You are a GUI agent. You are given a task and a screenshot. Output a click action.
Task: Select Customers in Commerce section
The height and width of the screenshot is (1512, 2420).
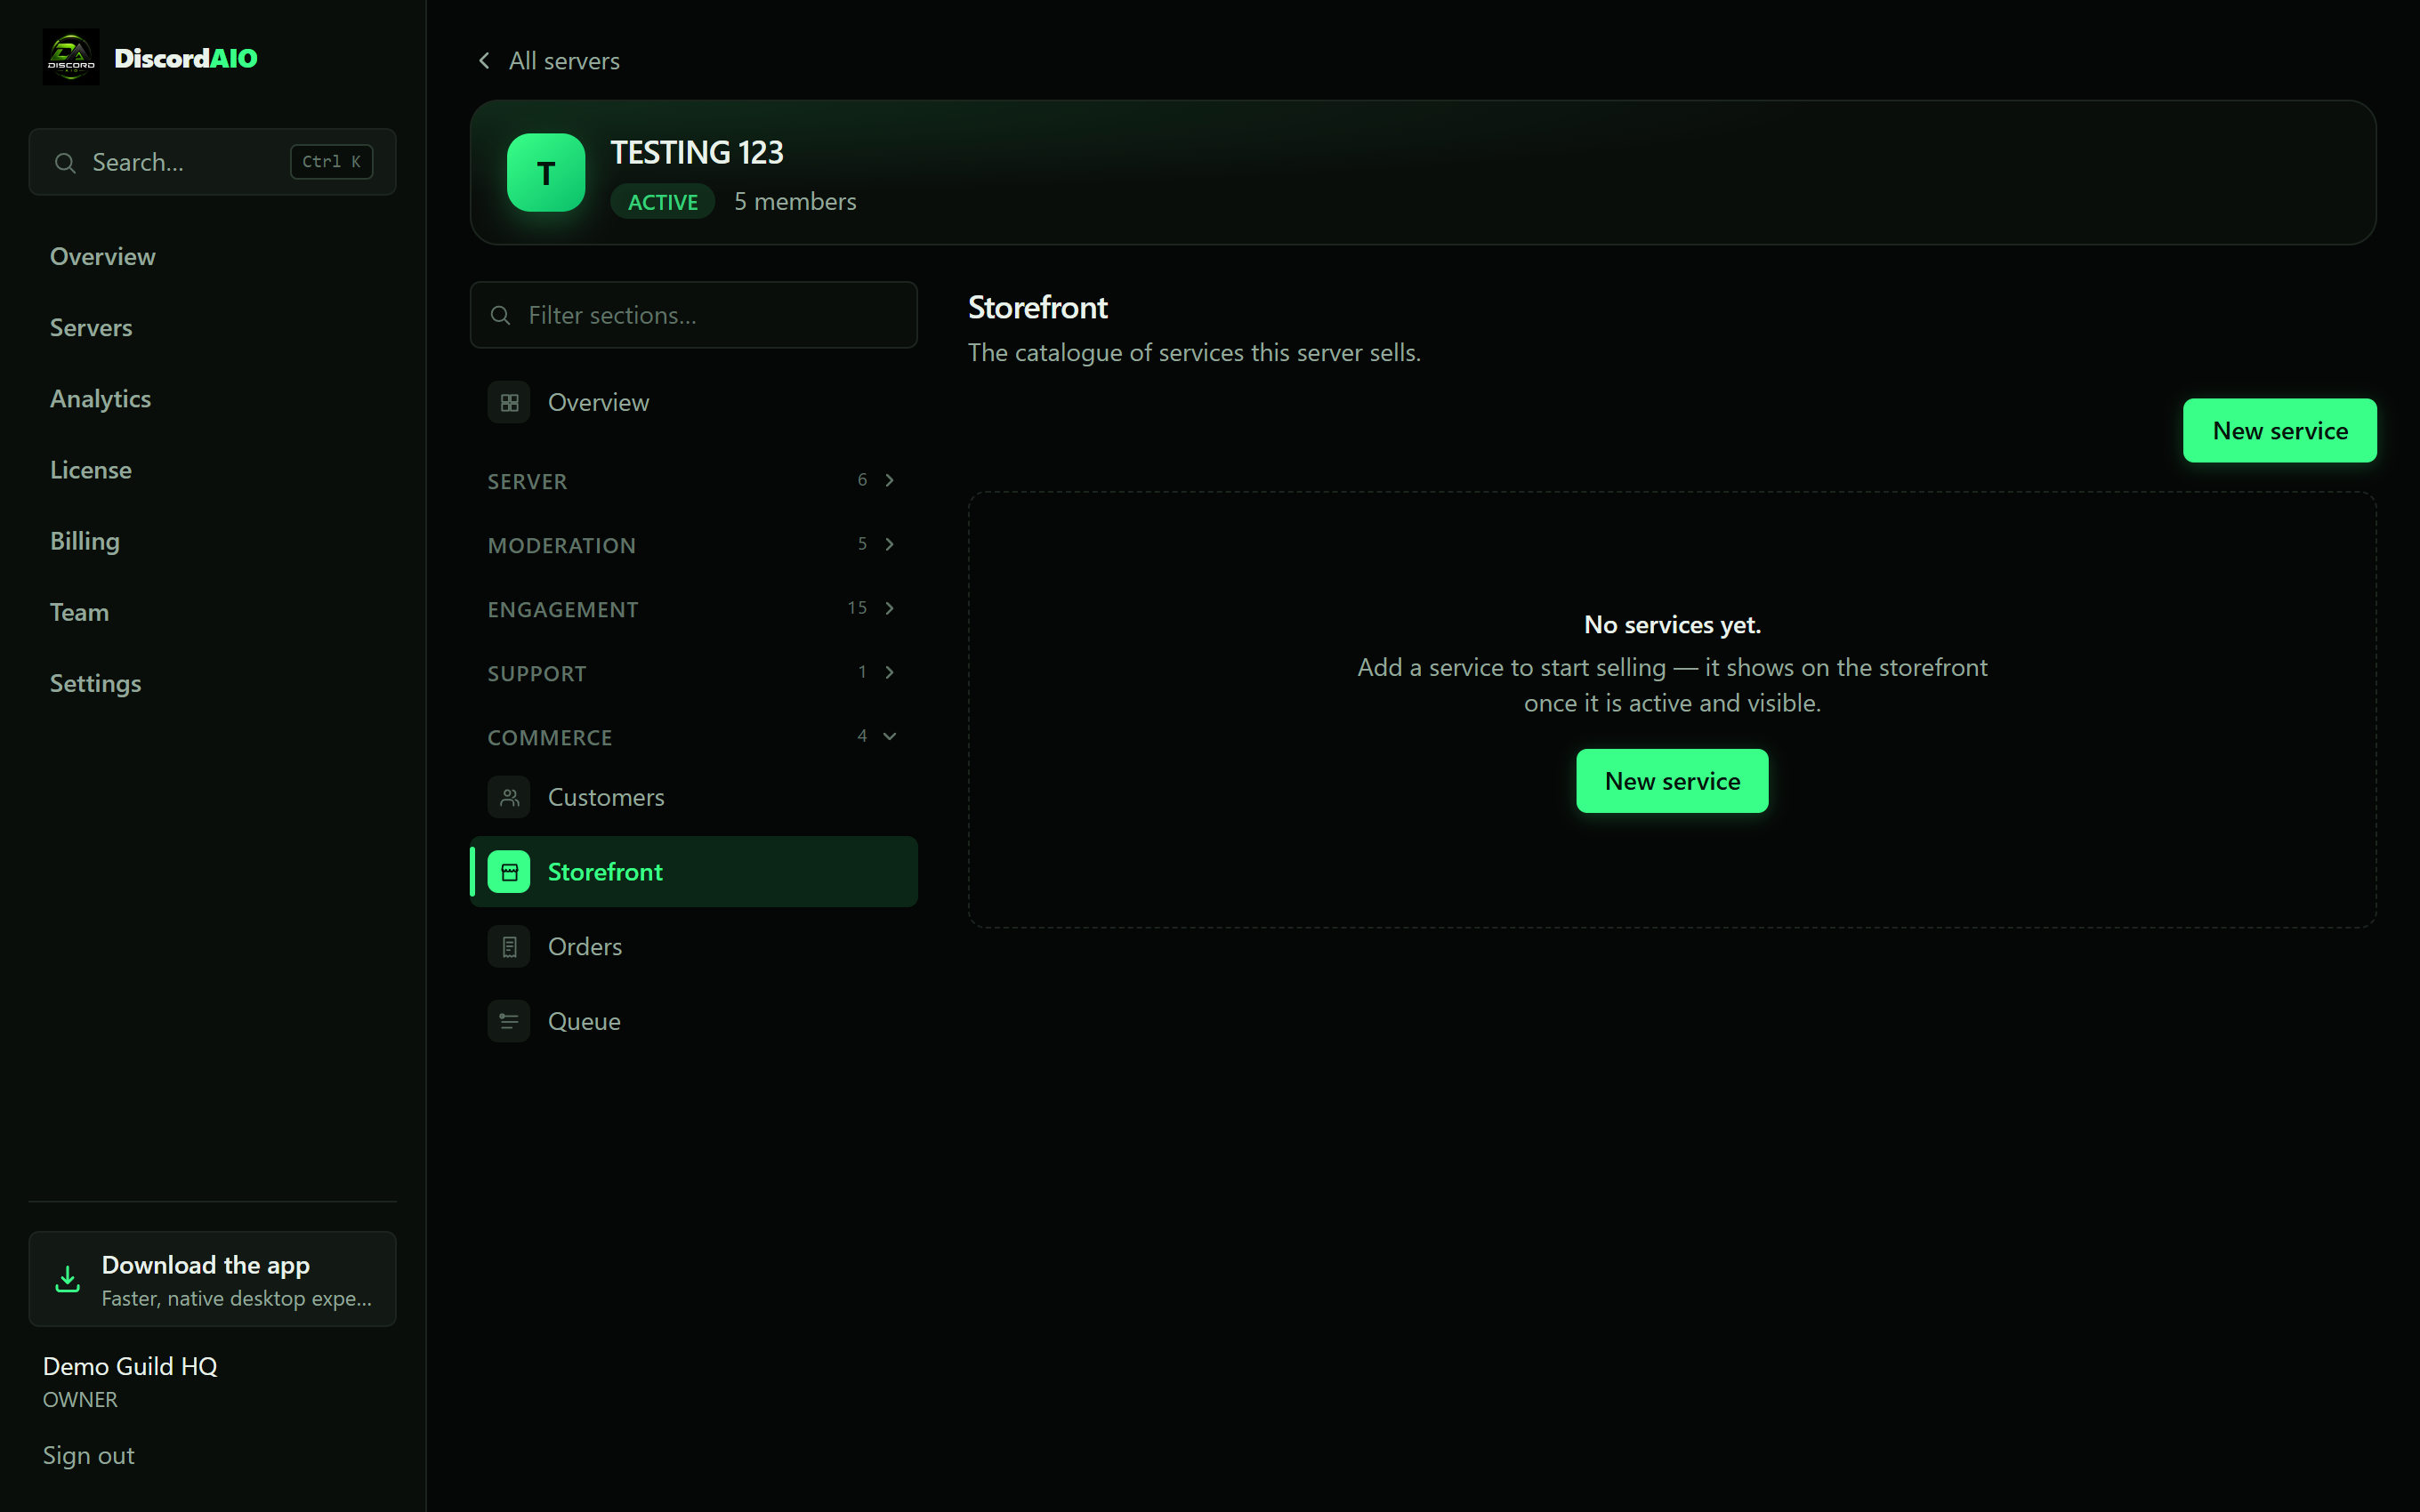pos(693,797)
